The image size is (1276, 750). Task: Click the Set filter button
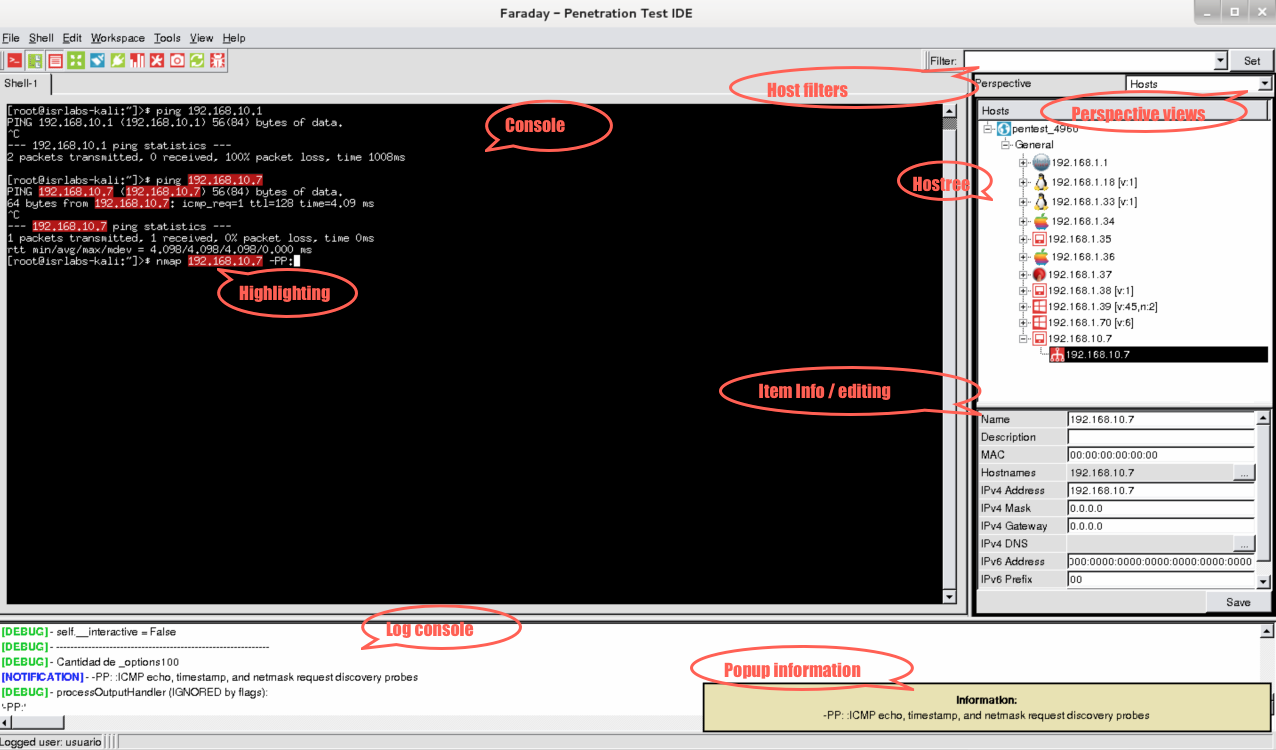coord(1252,61)
